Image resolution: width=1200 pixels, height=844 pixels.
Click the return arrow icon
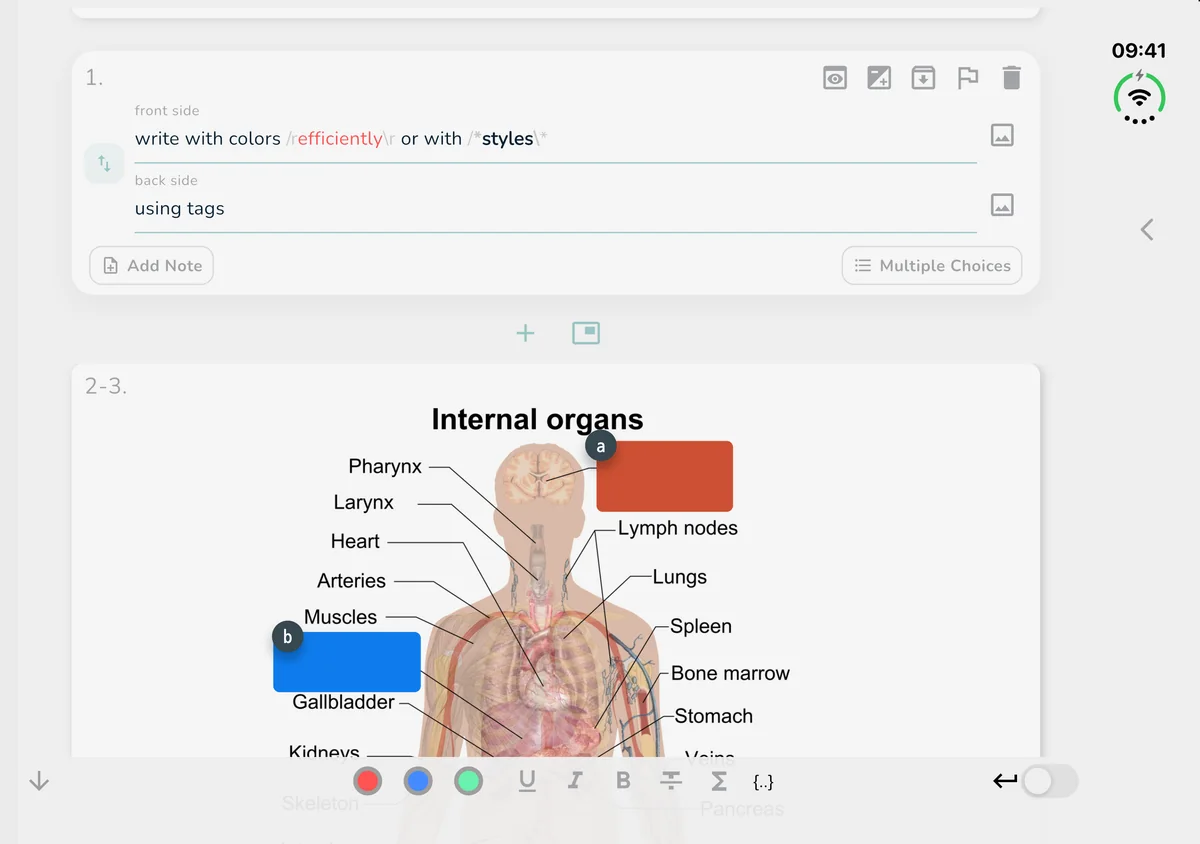(x=1005, y=781)
